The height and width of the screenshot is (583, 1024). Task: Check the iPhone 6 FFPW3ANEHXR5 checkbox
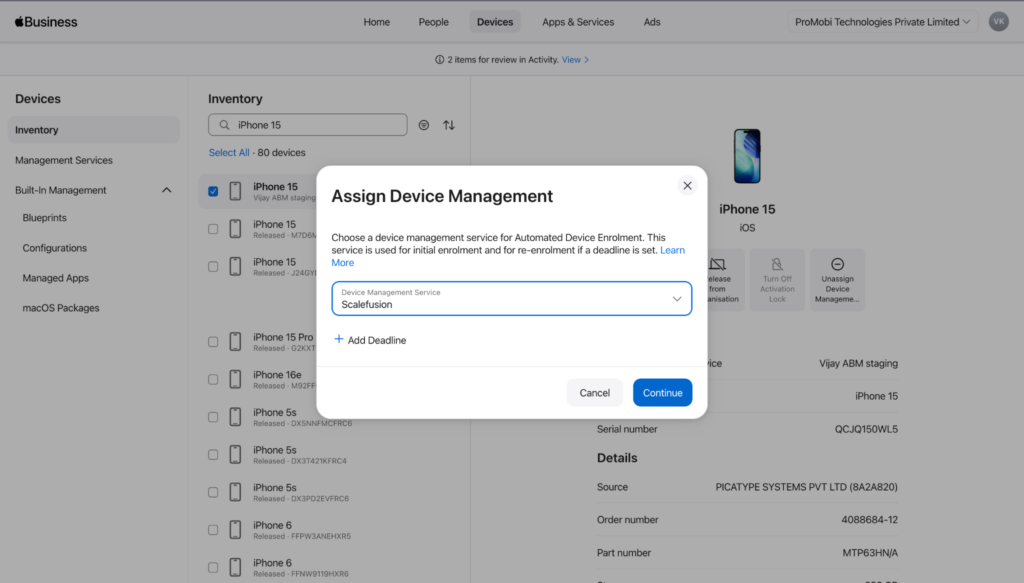[213, 529]
